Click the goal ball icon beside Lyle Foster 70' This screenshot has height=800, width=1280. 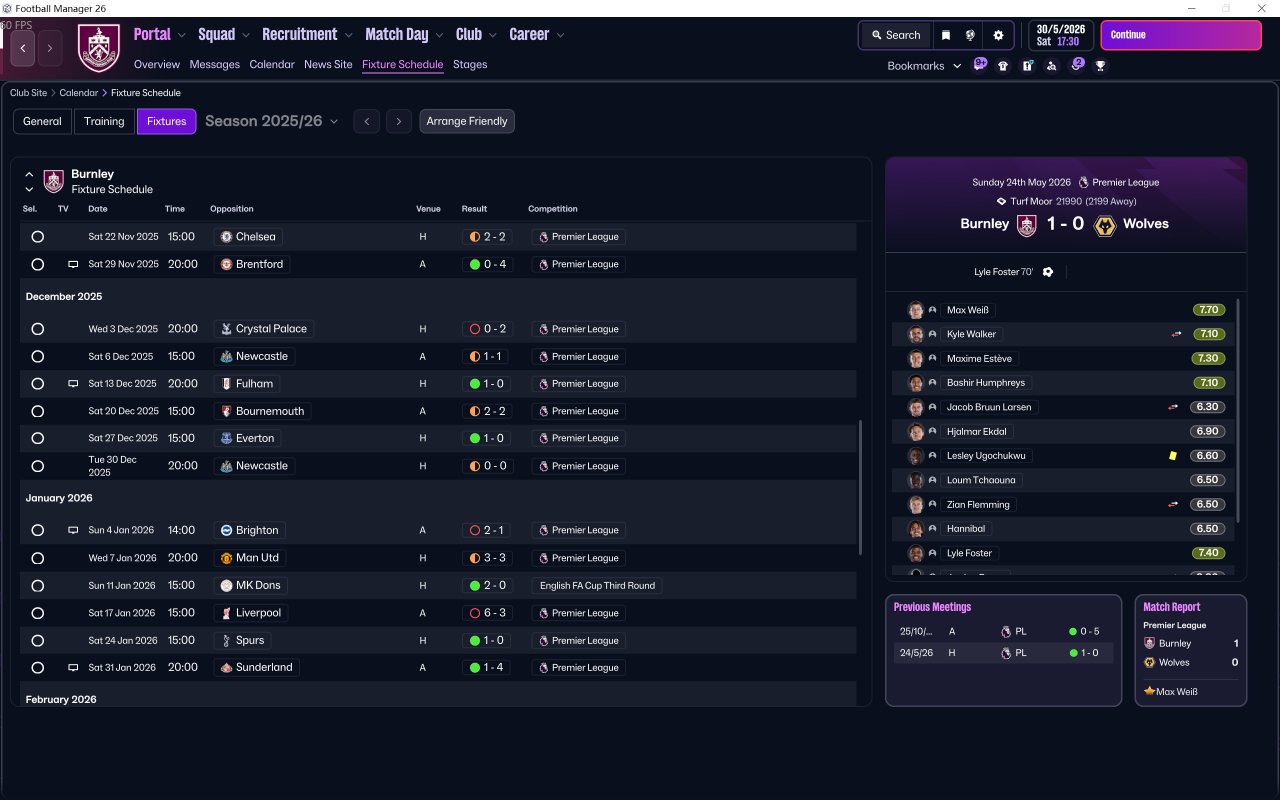1048,272
